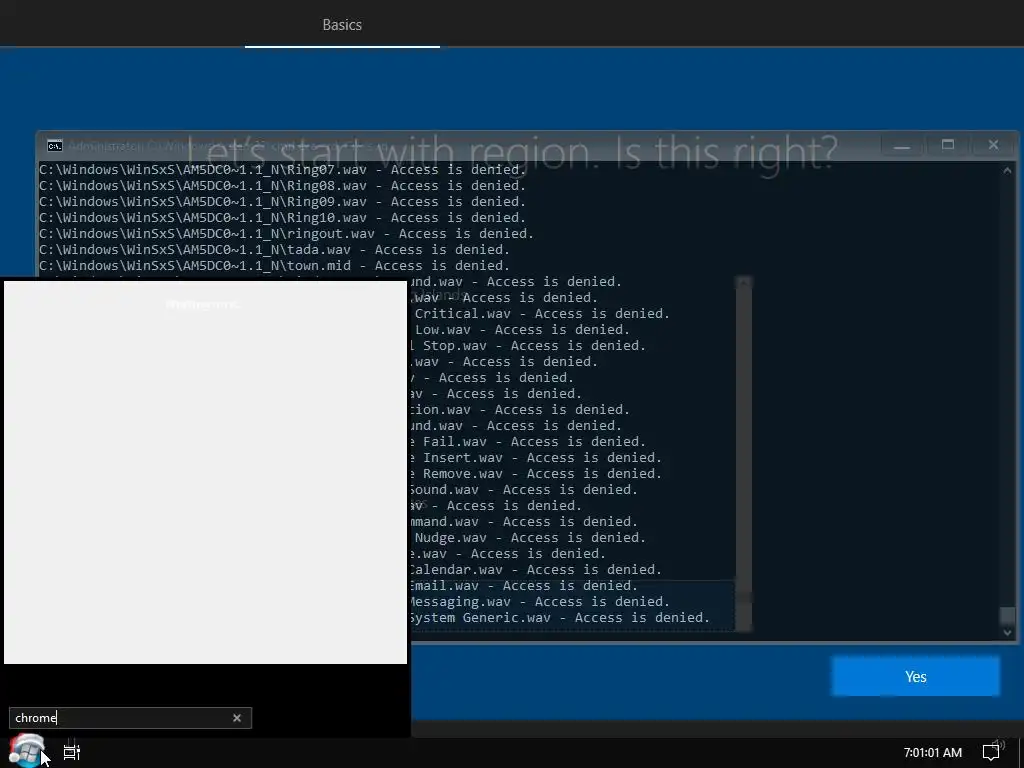Select the Nudge.wav access denied line

pos(530,537)
